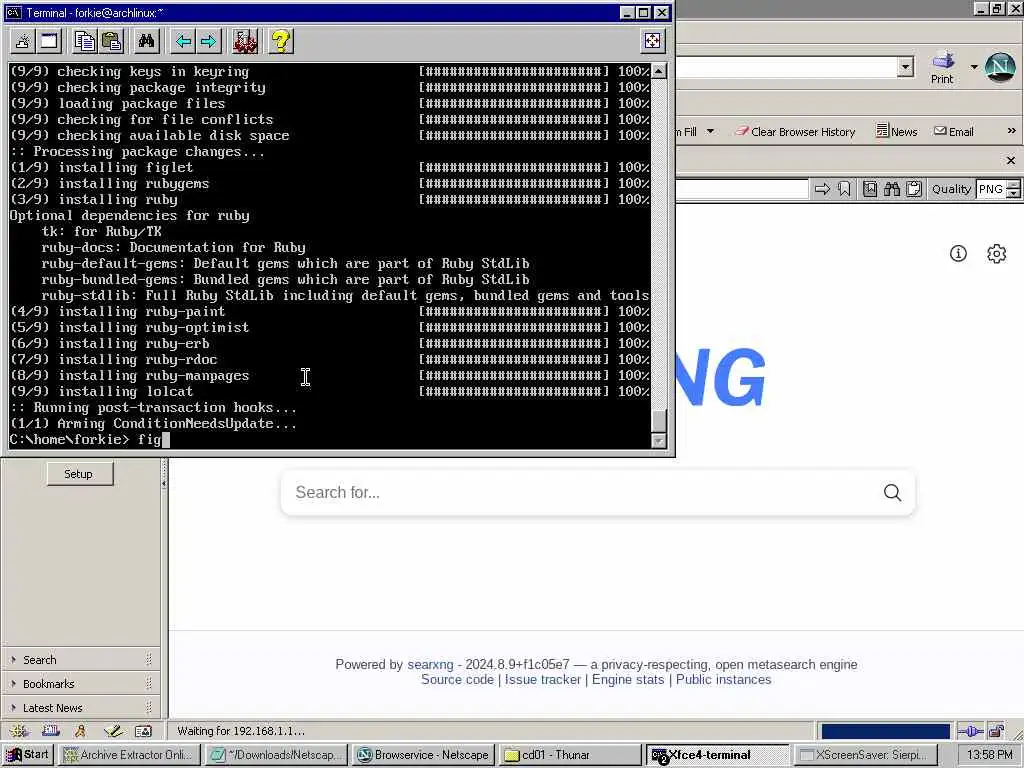This screenshot has width=1024, height=768.
Task: Open new terminal window icon
Action: pos(50,42)
